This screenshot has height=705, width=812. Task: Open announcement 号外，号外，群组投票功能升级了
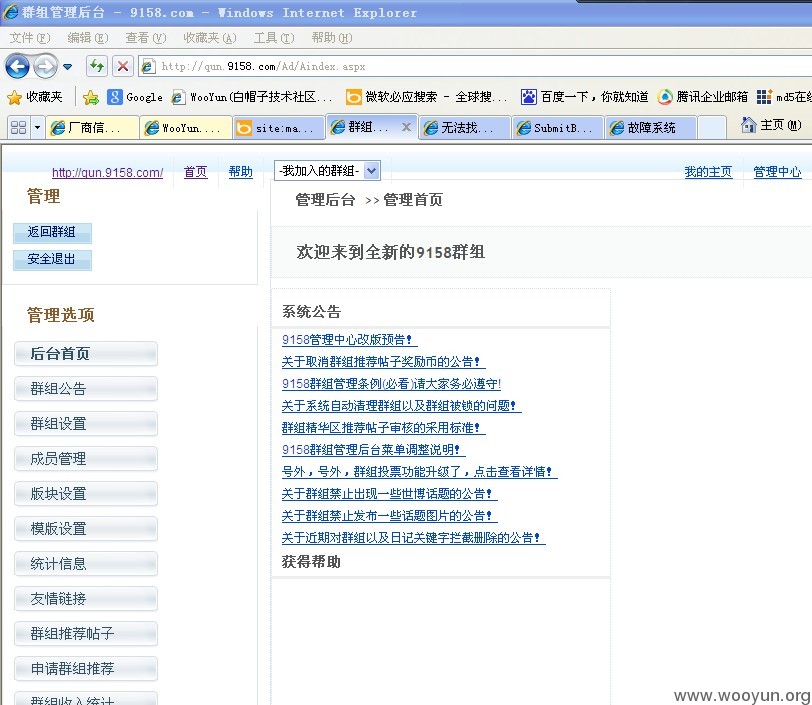(419, 472)
